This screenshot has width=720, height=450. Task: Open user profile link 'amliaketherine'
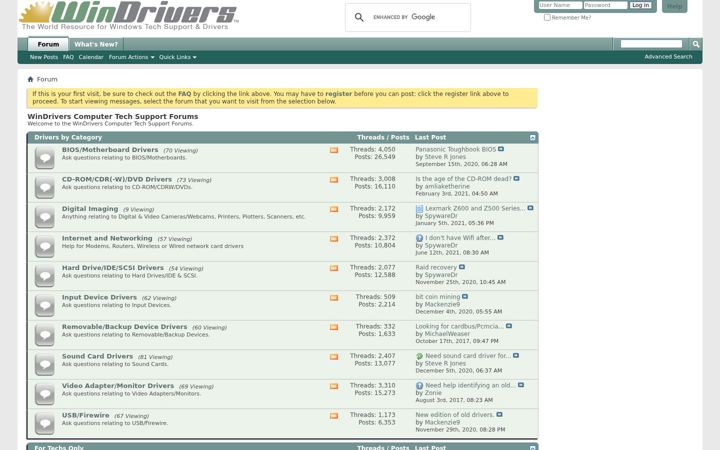[447, 186]
